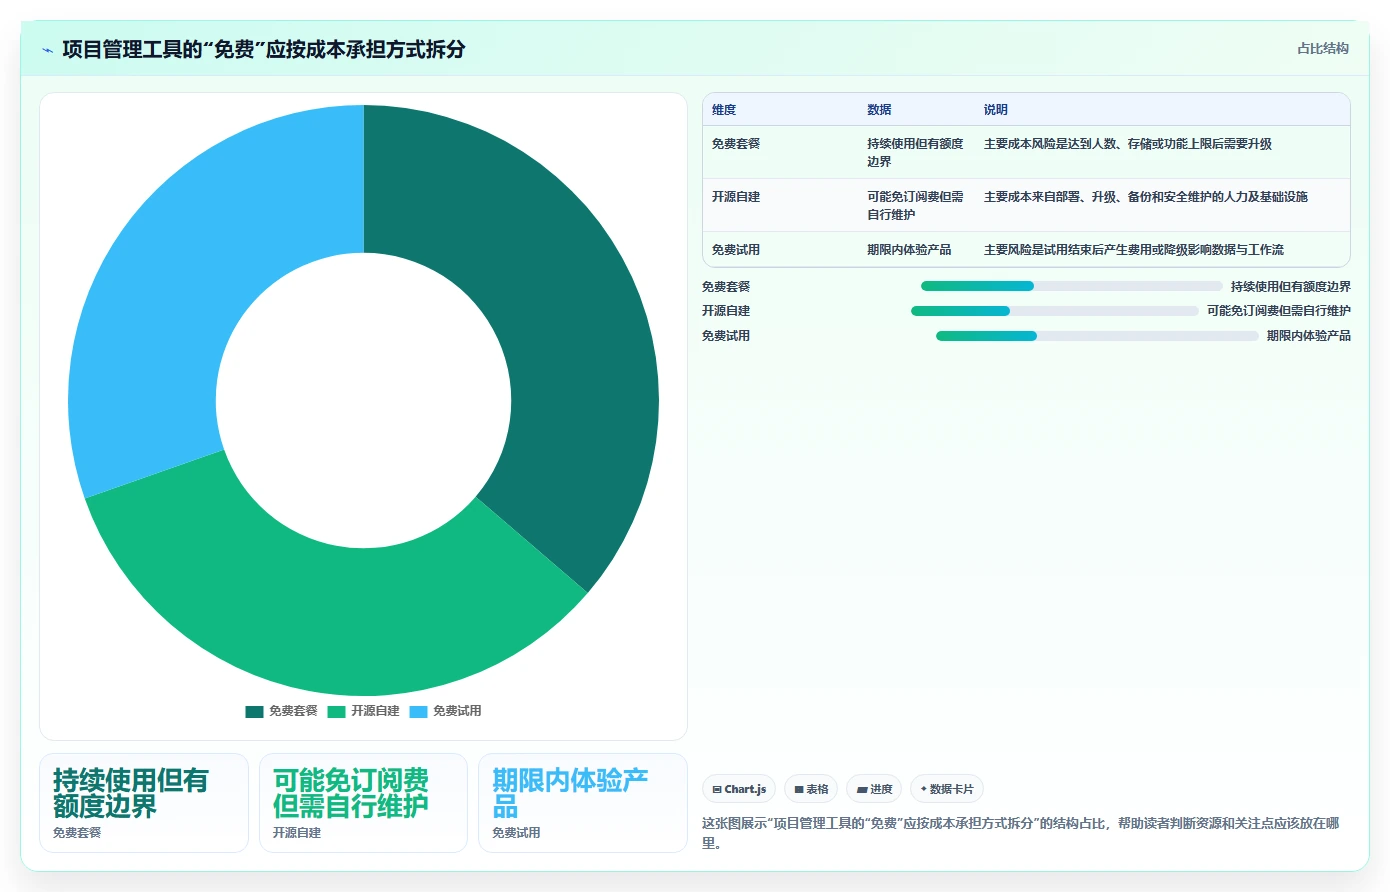Click progress value label 持续使用但有额度边界

[1291, 287]
